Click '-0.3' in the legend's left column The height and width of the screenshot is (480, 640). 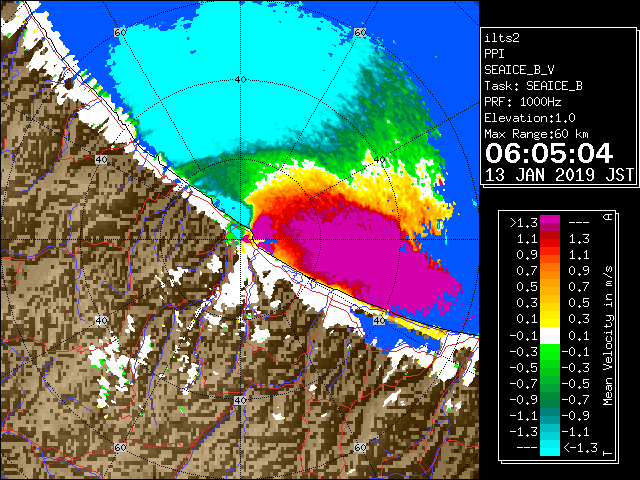523,351
